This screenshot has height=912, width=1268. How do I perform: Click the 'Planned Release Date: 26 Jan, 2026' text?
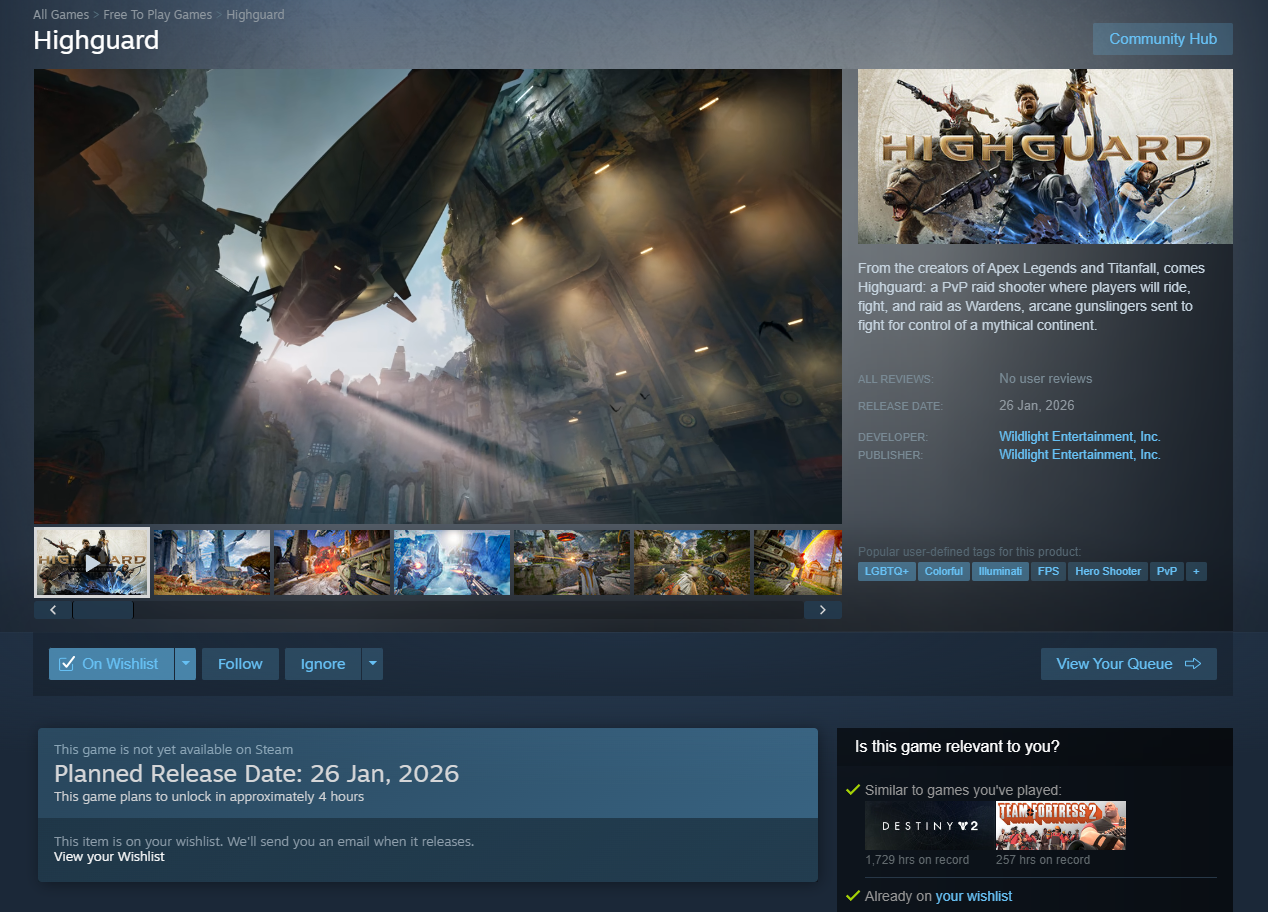257,774
